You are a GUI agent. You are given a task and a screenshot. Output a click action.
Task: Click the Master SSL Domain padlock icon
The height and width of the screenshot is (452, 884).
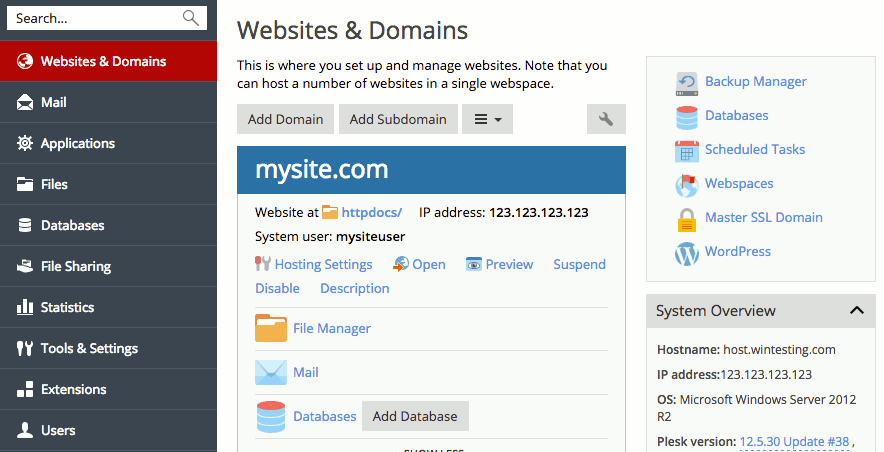pos(687,219)
